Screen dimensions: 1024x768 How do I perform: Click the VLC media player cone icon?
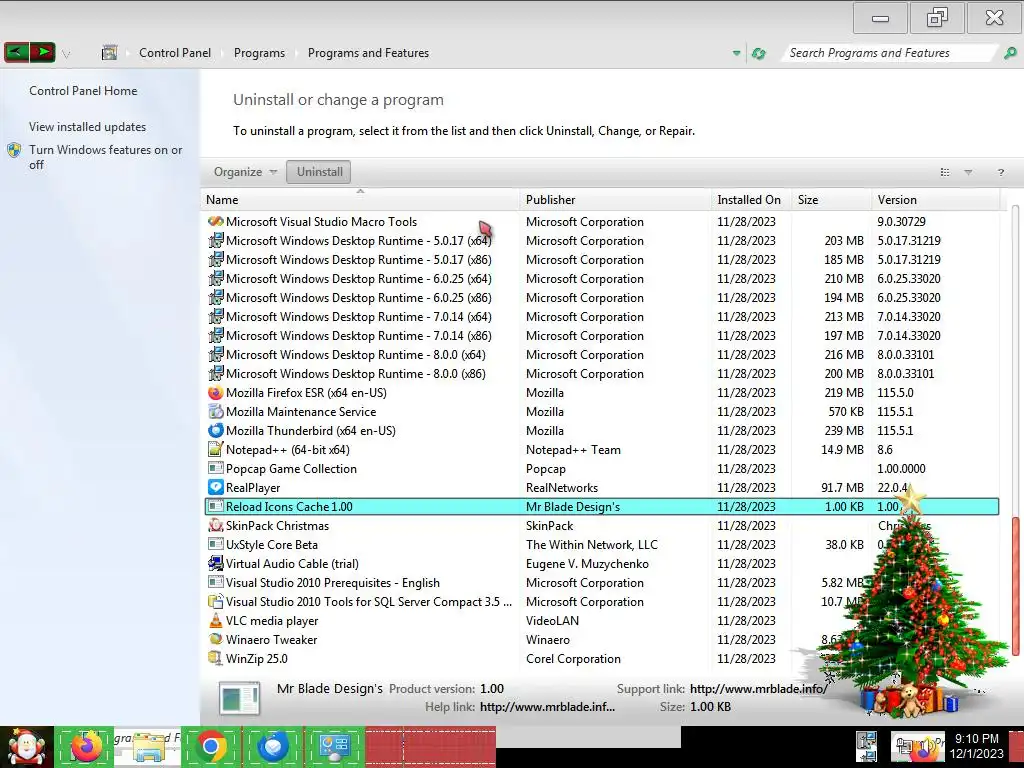click(x=216, y=620)
